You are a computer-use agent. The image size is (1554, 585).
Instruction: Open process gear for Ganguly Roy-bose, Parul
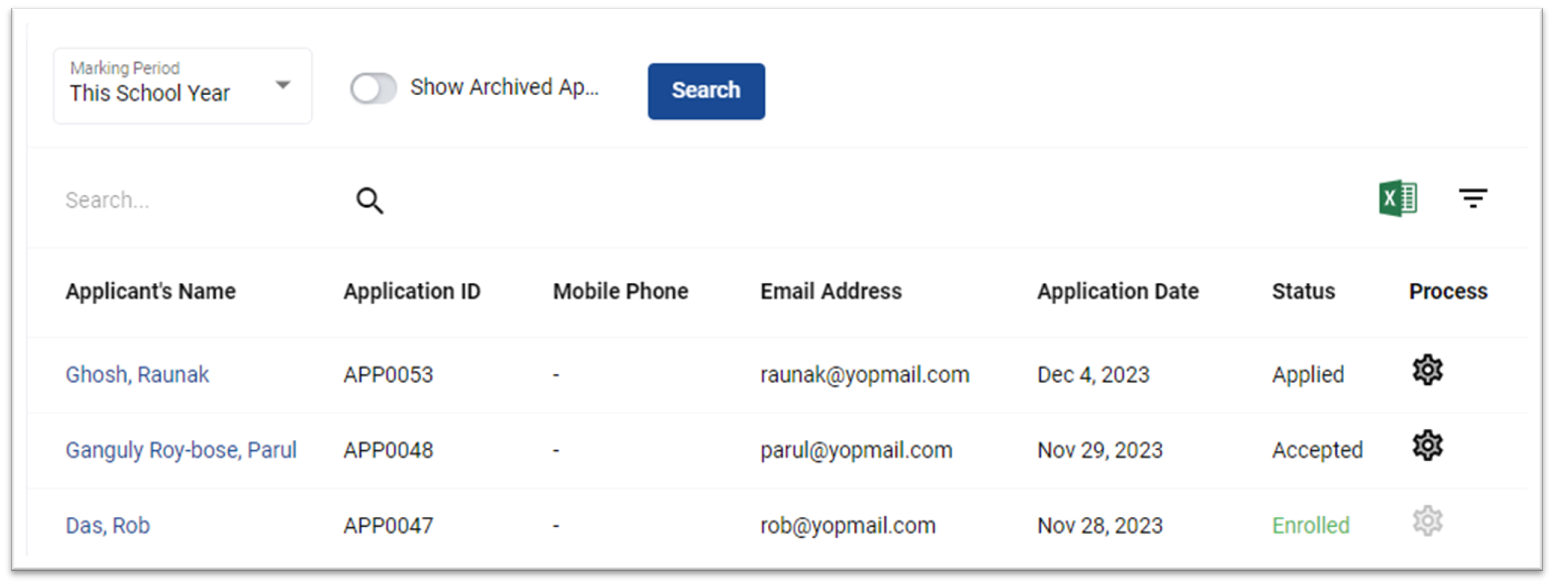(1427, 446)
